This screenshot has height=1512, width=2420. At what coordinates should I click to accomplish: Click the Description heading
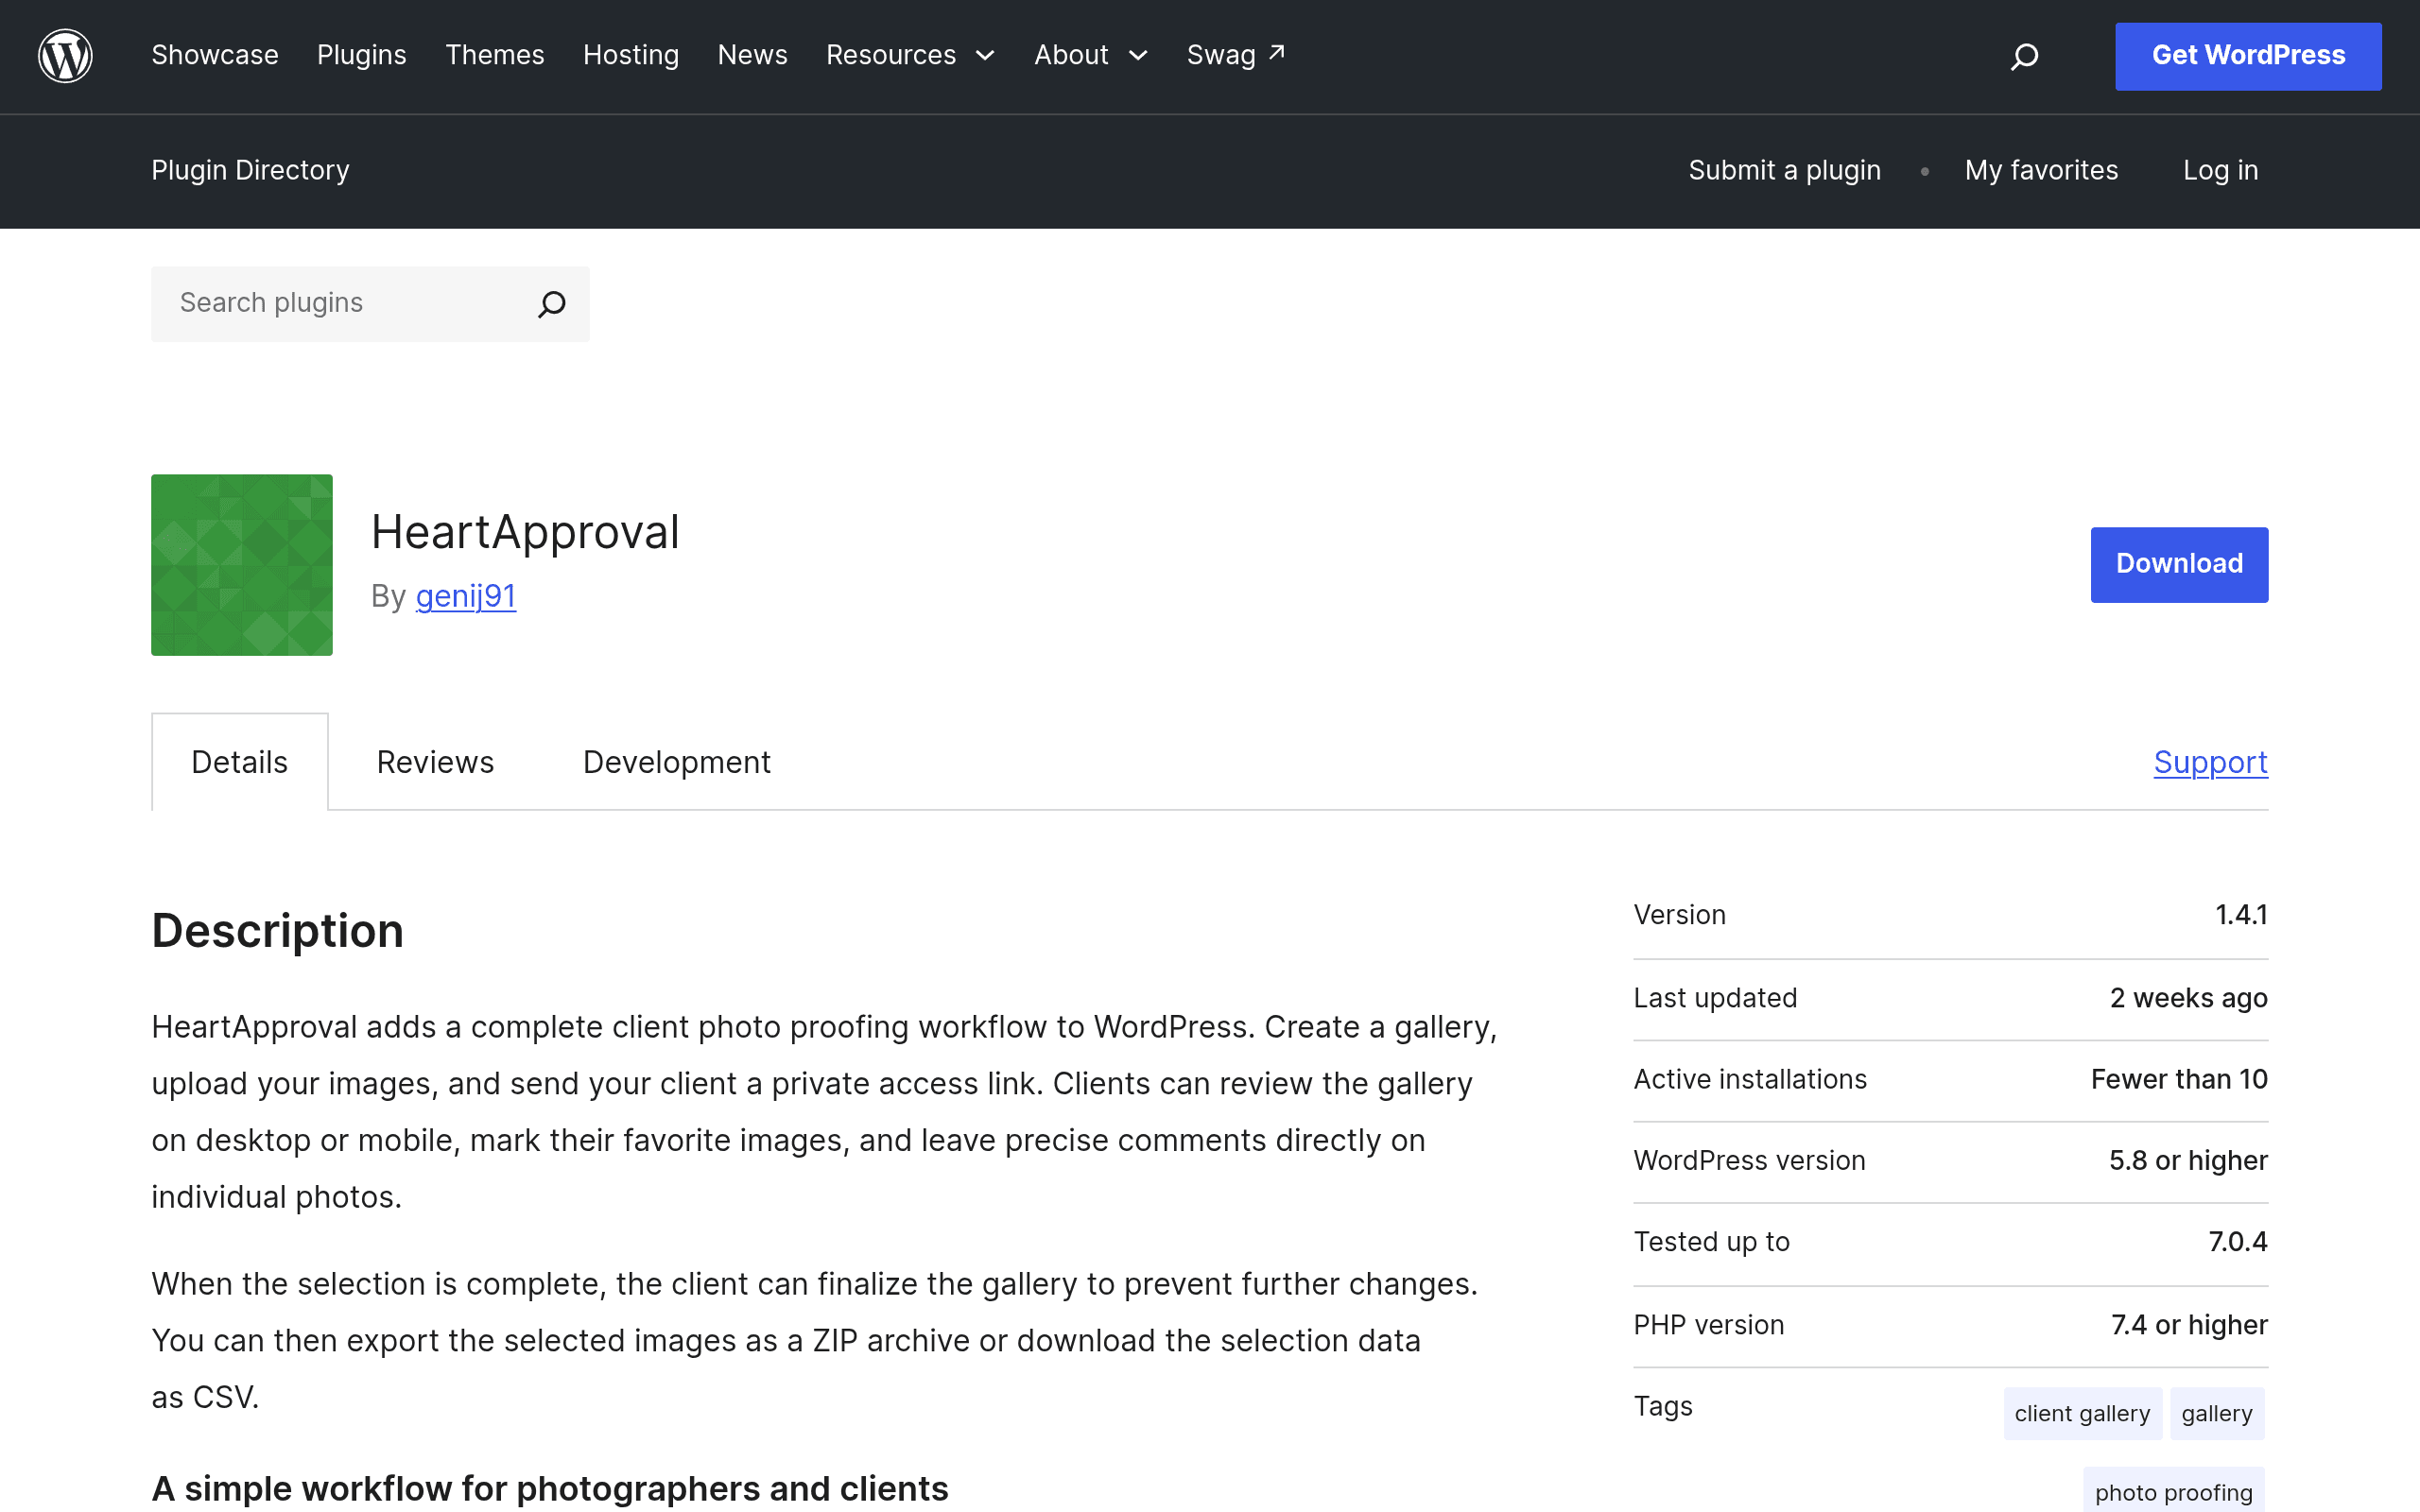(277, 931)
